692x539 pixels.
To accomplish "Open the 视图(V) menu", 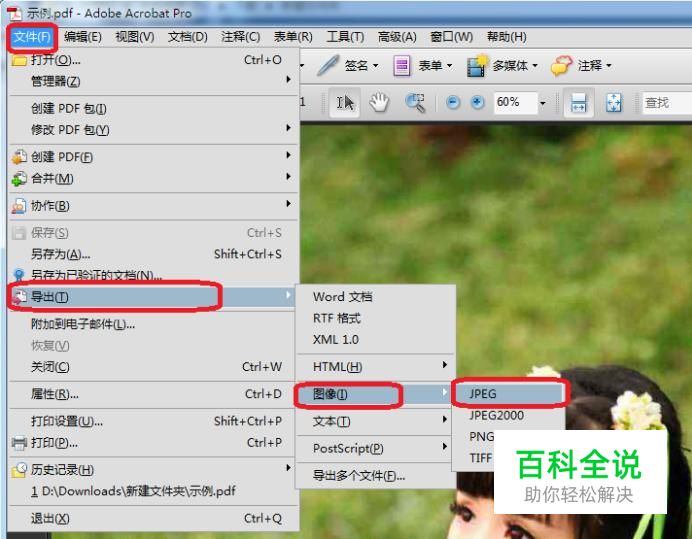I will click(x=135, y=37).
